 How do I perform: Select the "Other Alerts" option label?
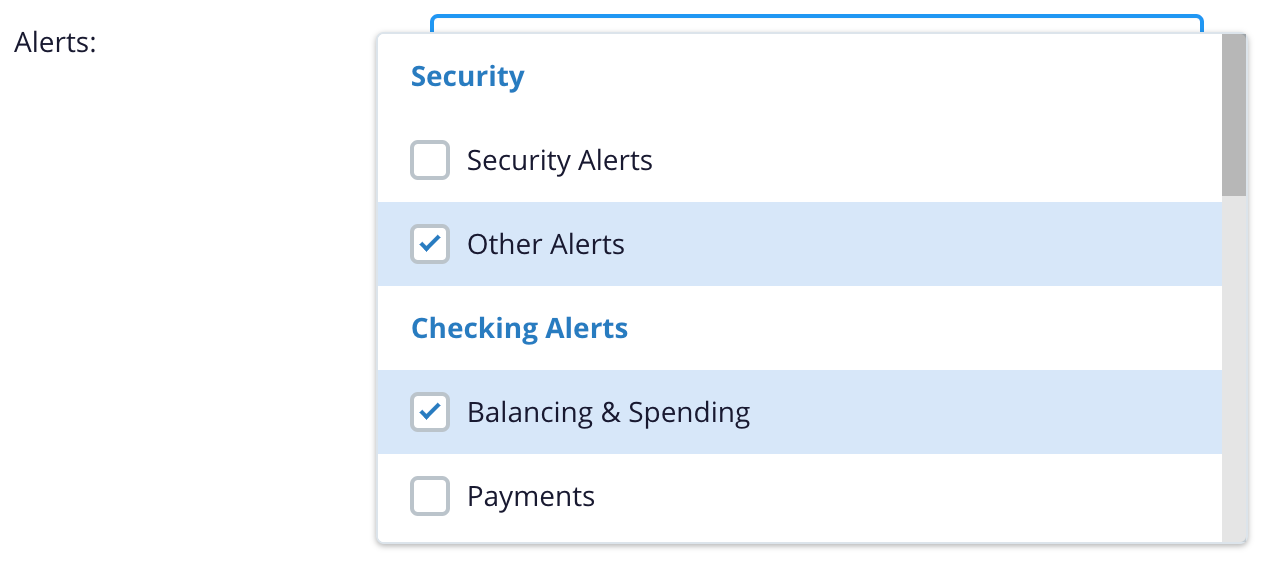click(x=545, y=244)
